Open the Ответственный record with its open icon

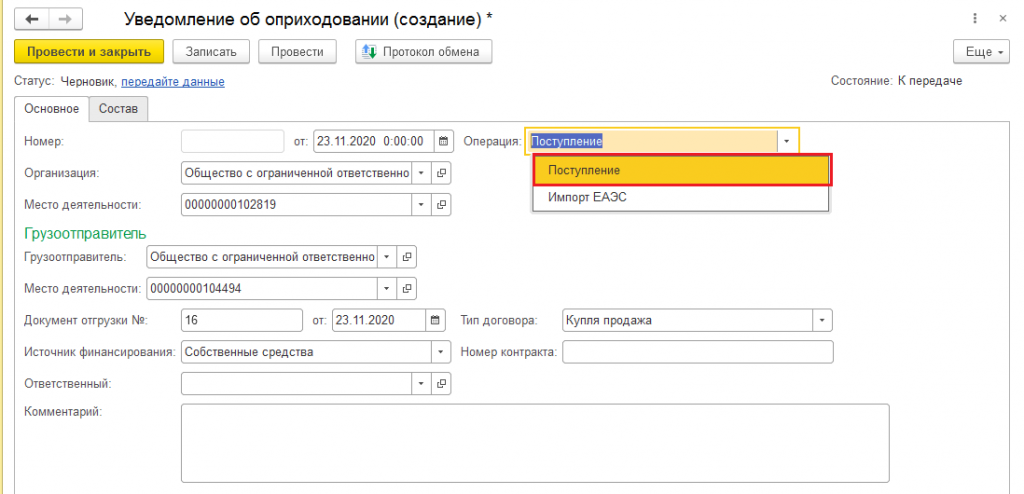coord(441,384)
